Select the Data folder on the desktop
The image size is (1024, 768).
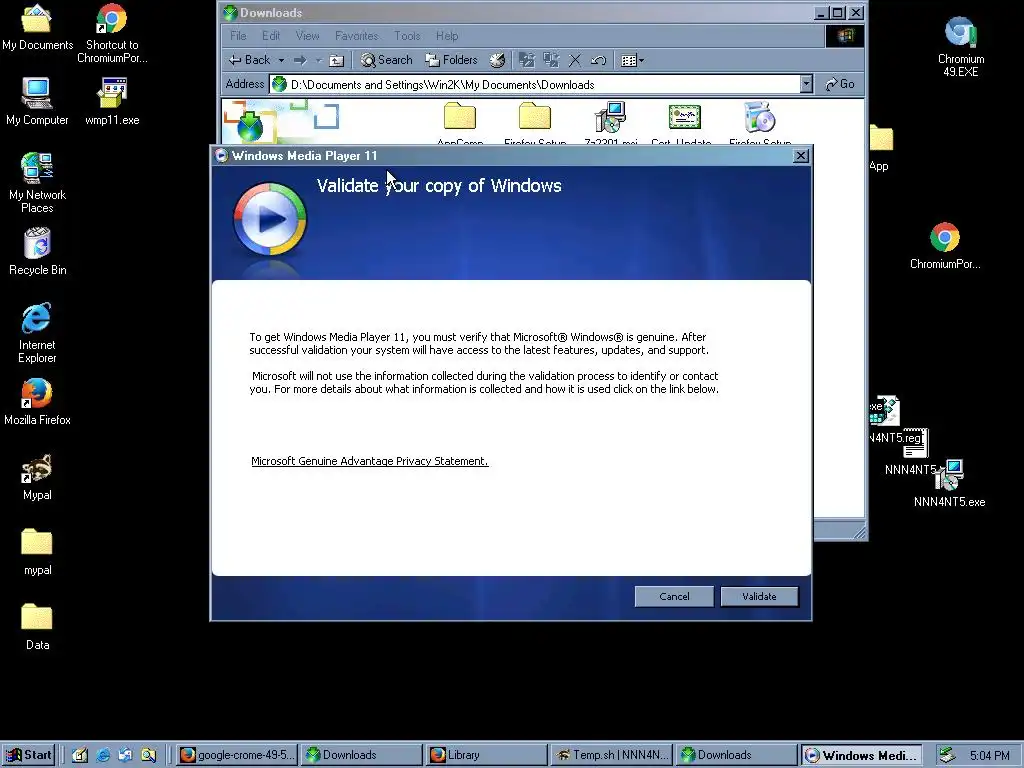37,627
